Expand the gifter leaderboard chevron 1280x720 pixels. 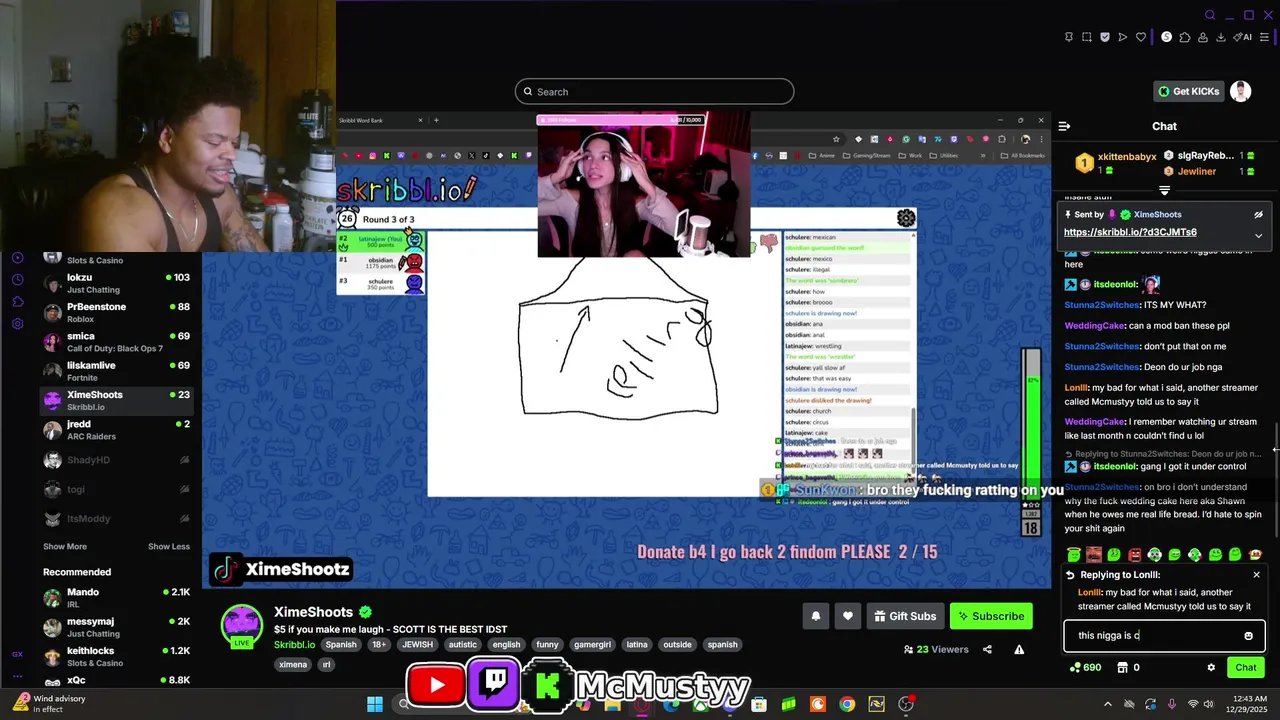(x=1164, y=190)
